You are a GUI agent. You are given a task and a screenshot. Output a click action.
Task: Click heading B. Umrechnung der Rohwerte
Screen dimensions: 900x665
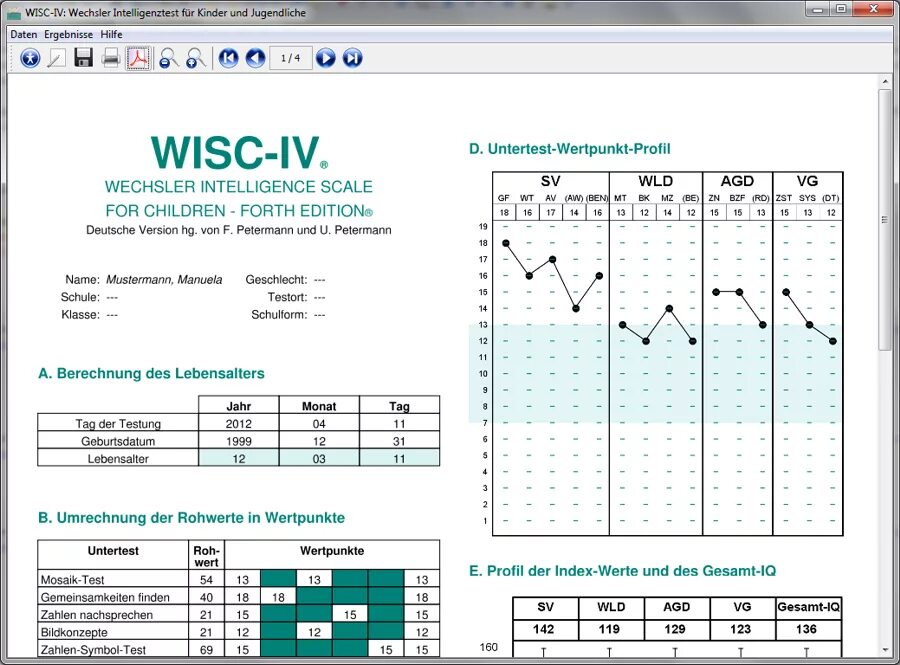191,518
